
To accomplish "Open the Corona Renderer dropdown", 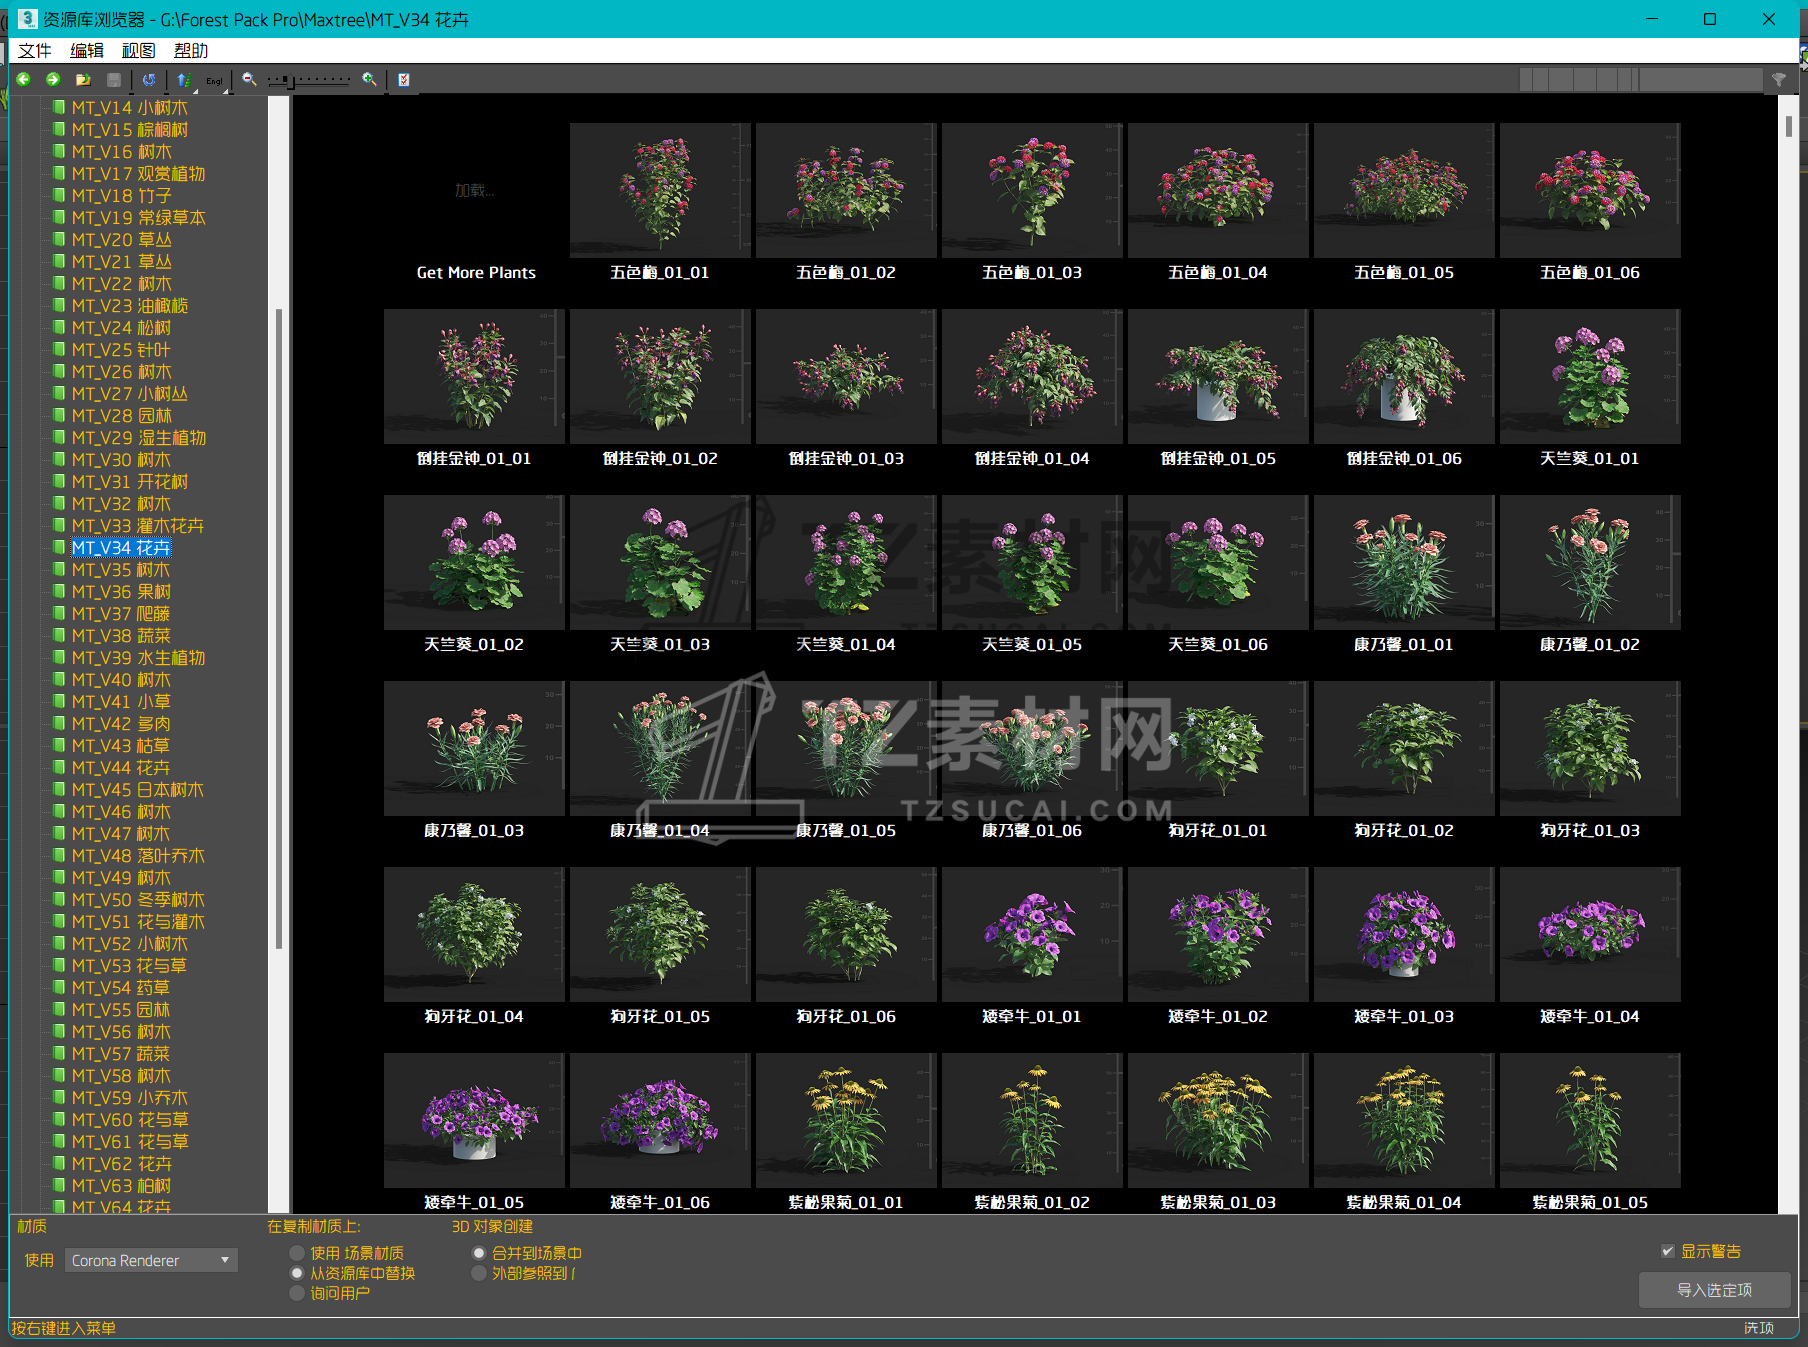I will pyautogui.click(x=152, y=1260).
